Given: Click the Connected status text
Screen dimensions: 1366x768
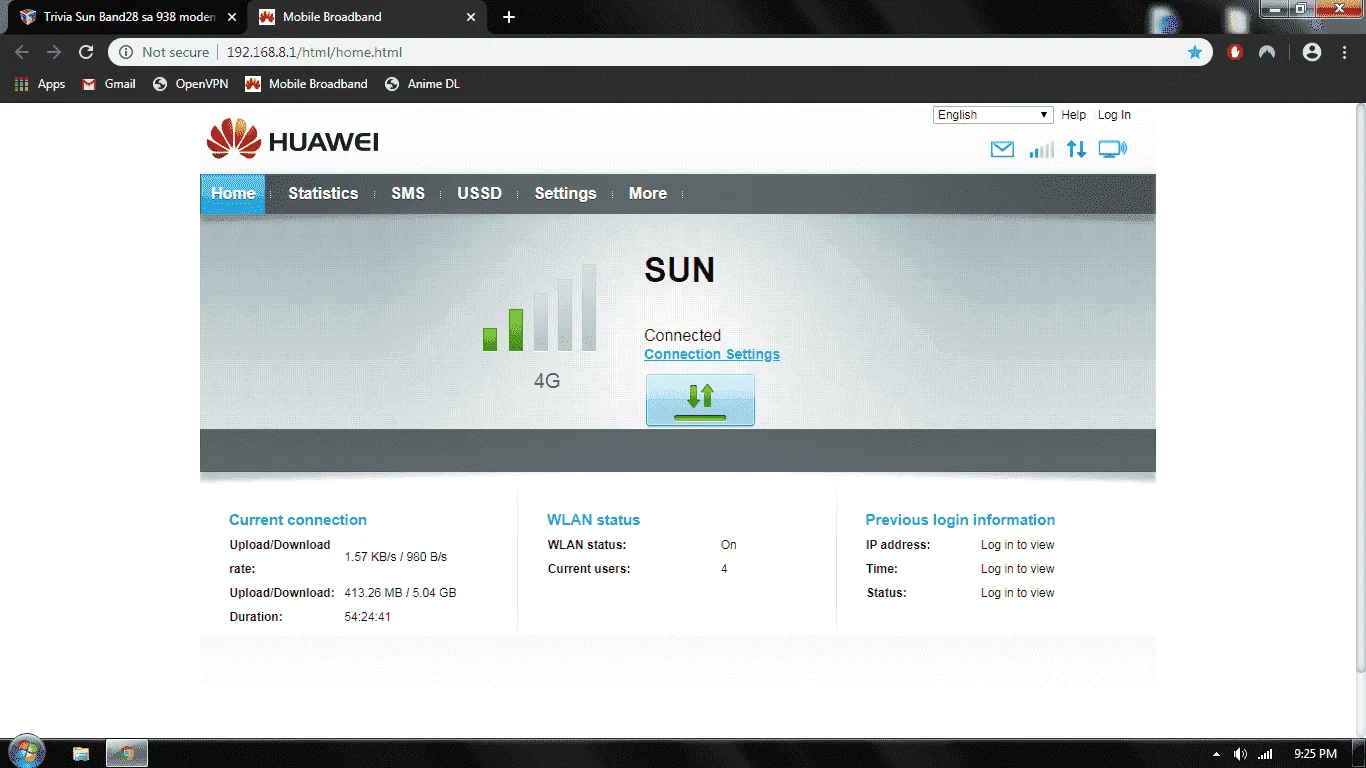Looking at the screenshot, I should pyautogui.click(x=682, y=336).
